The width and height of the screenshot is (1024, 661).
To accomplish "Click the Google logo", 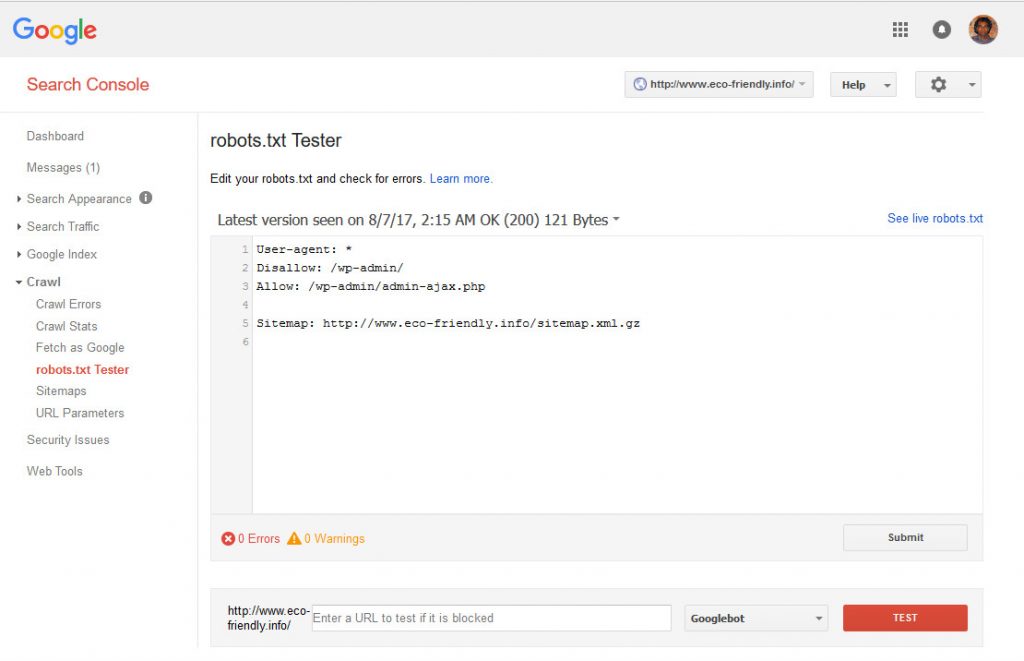I will (55, 30).
